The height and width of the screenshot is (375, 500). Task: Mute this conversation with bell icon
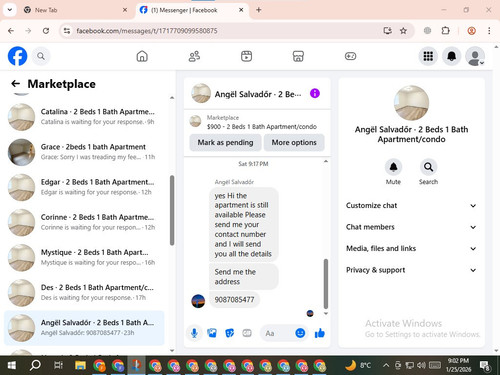(393, 167)
